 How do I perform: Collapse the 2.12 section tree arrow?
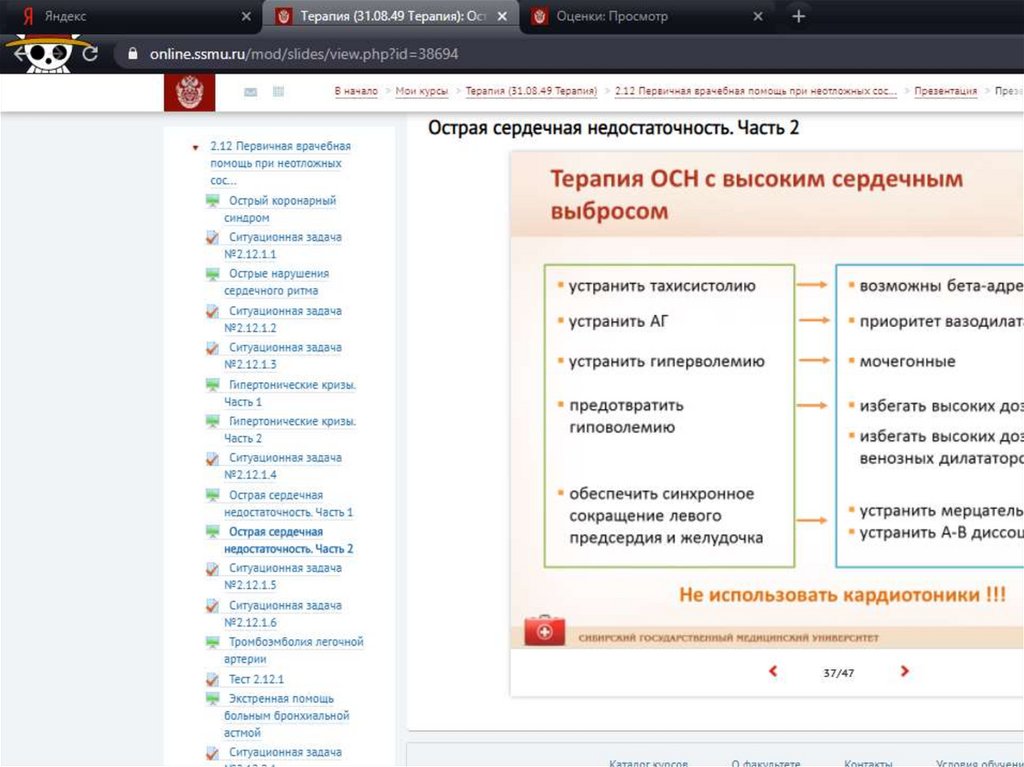click(x=196, y=147)
